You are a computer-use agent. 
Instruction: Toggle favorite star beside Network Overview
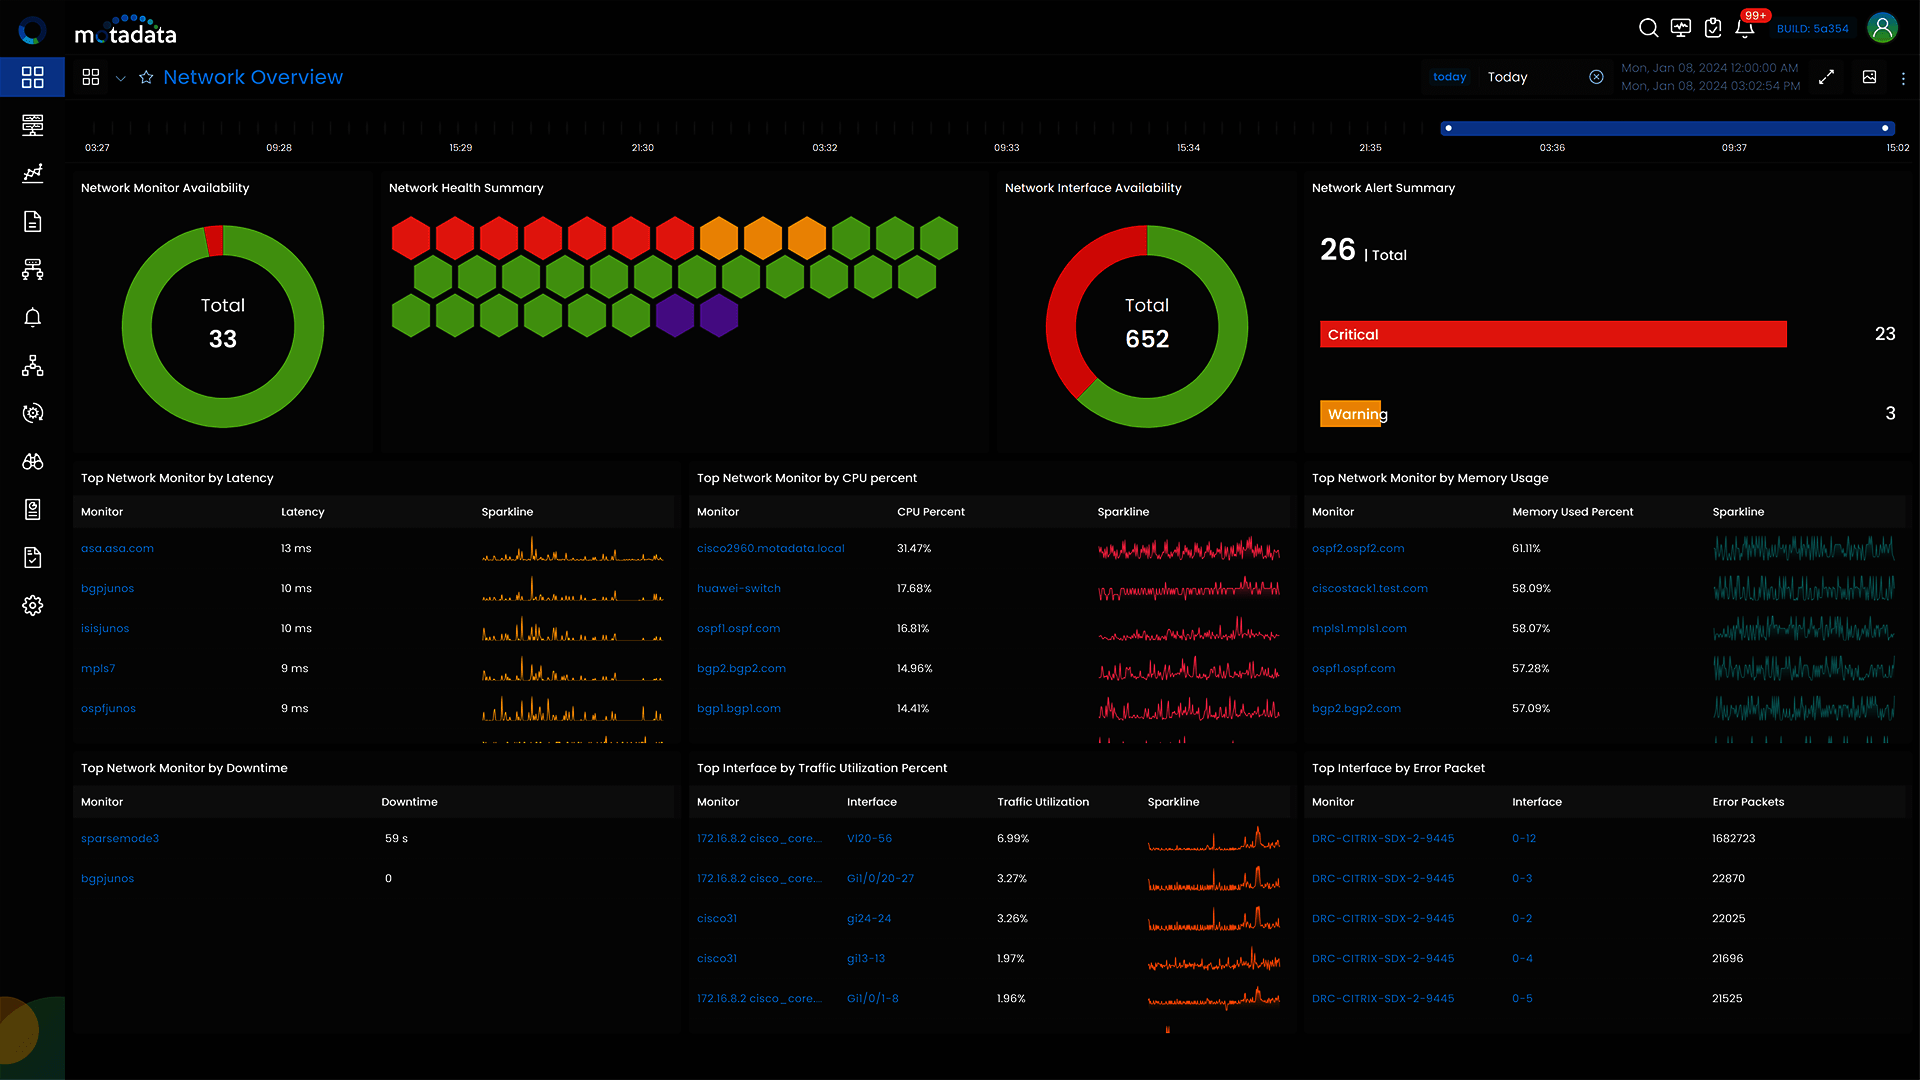146,77
